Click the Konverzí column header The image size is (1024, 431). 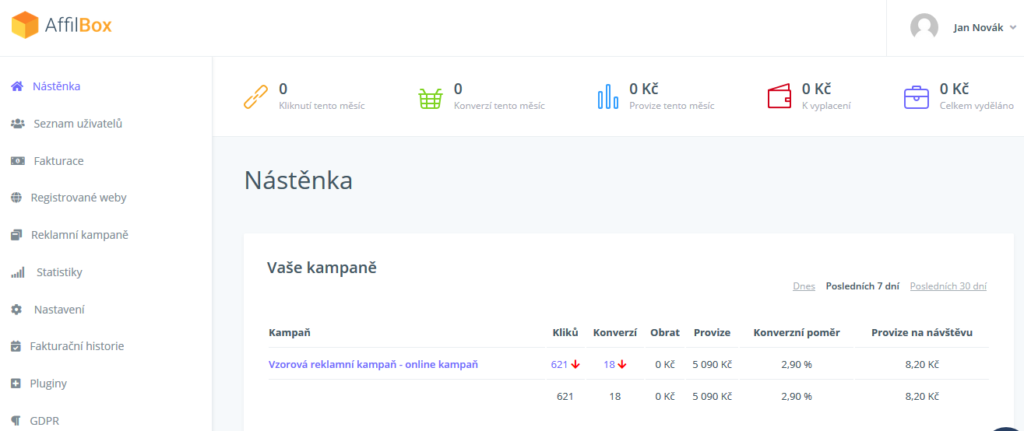615,333
